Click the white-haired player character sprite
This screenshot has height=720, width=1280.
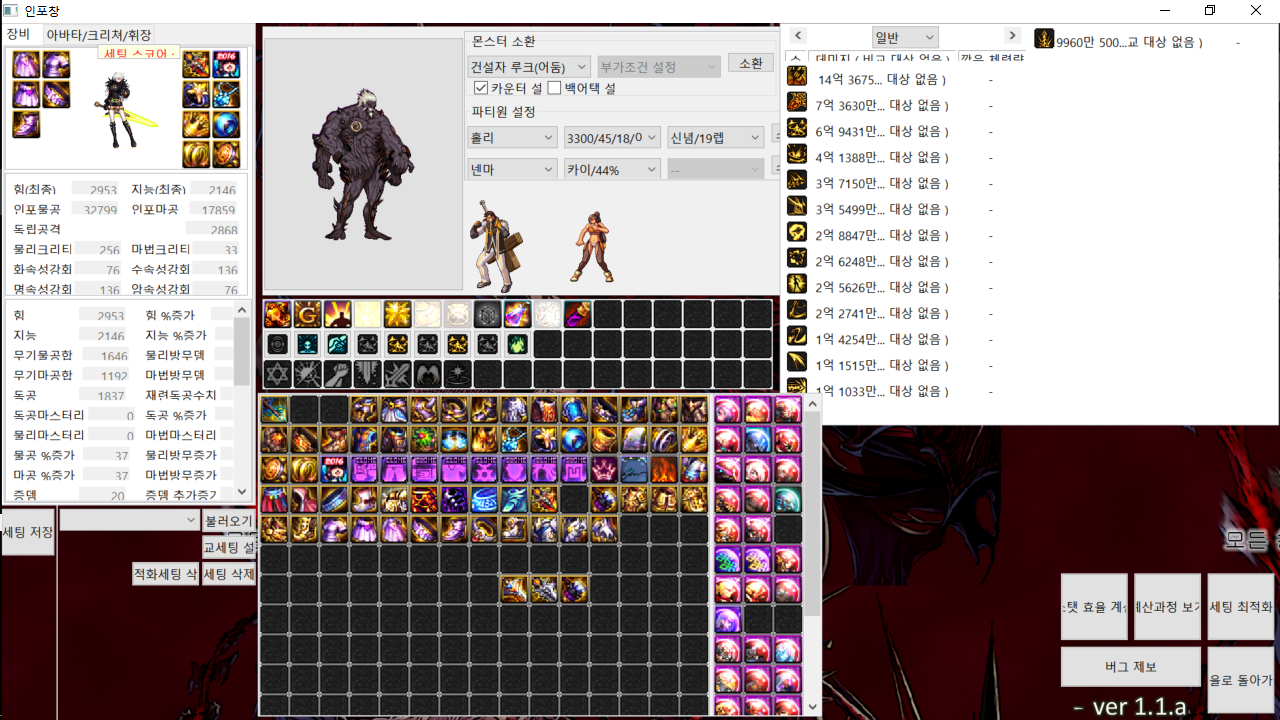click(125, 110)
